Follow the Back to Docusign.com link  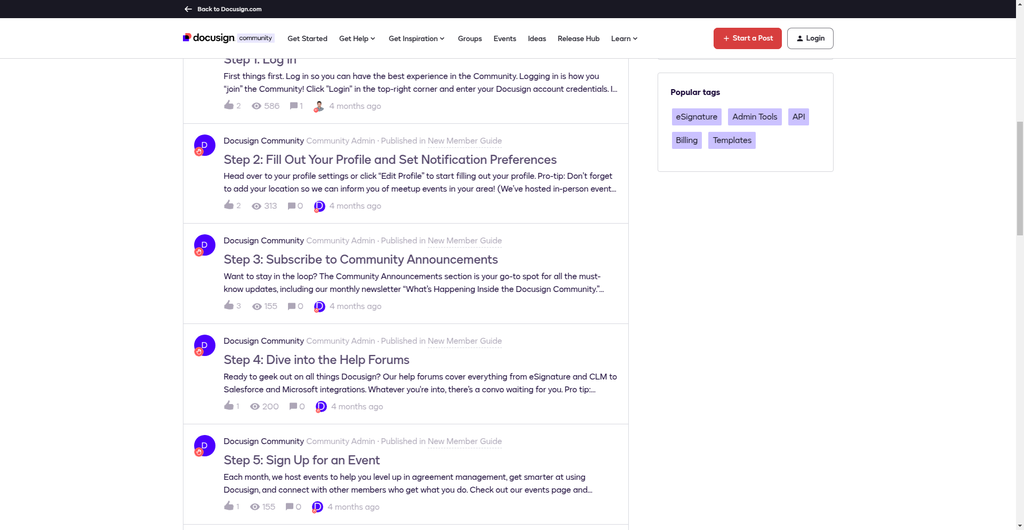pos(229,9)
